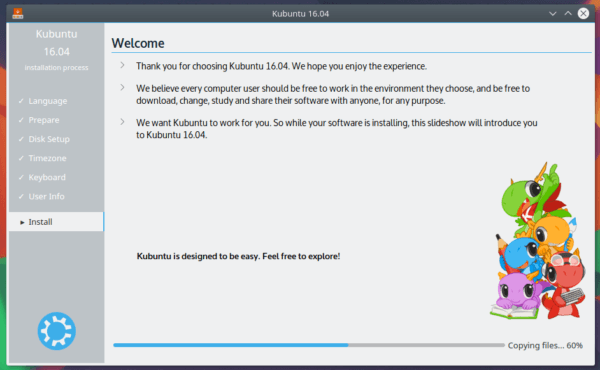600x370 pixels.
Task: Click the Copying files progress bar
Action: 309,345
